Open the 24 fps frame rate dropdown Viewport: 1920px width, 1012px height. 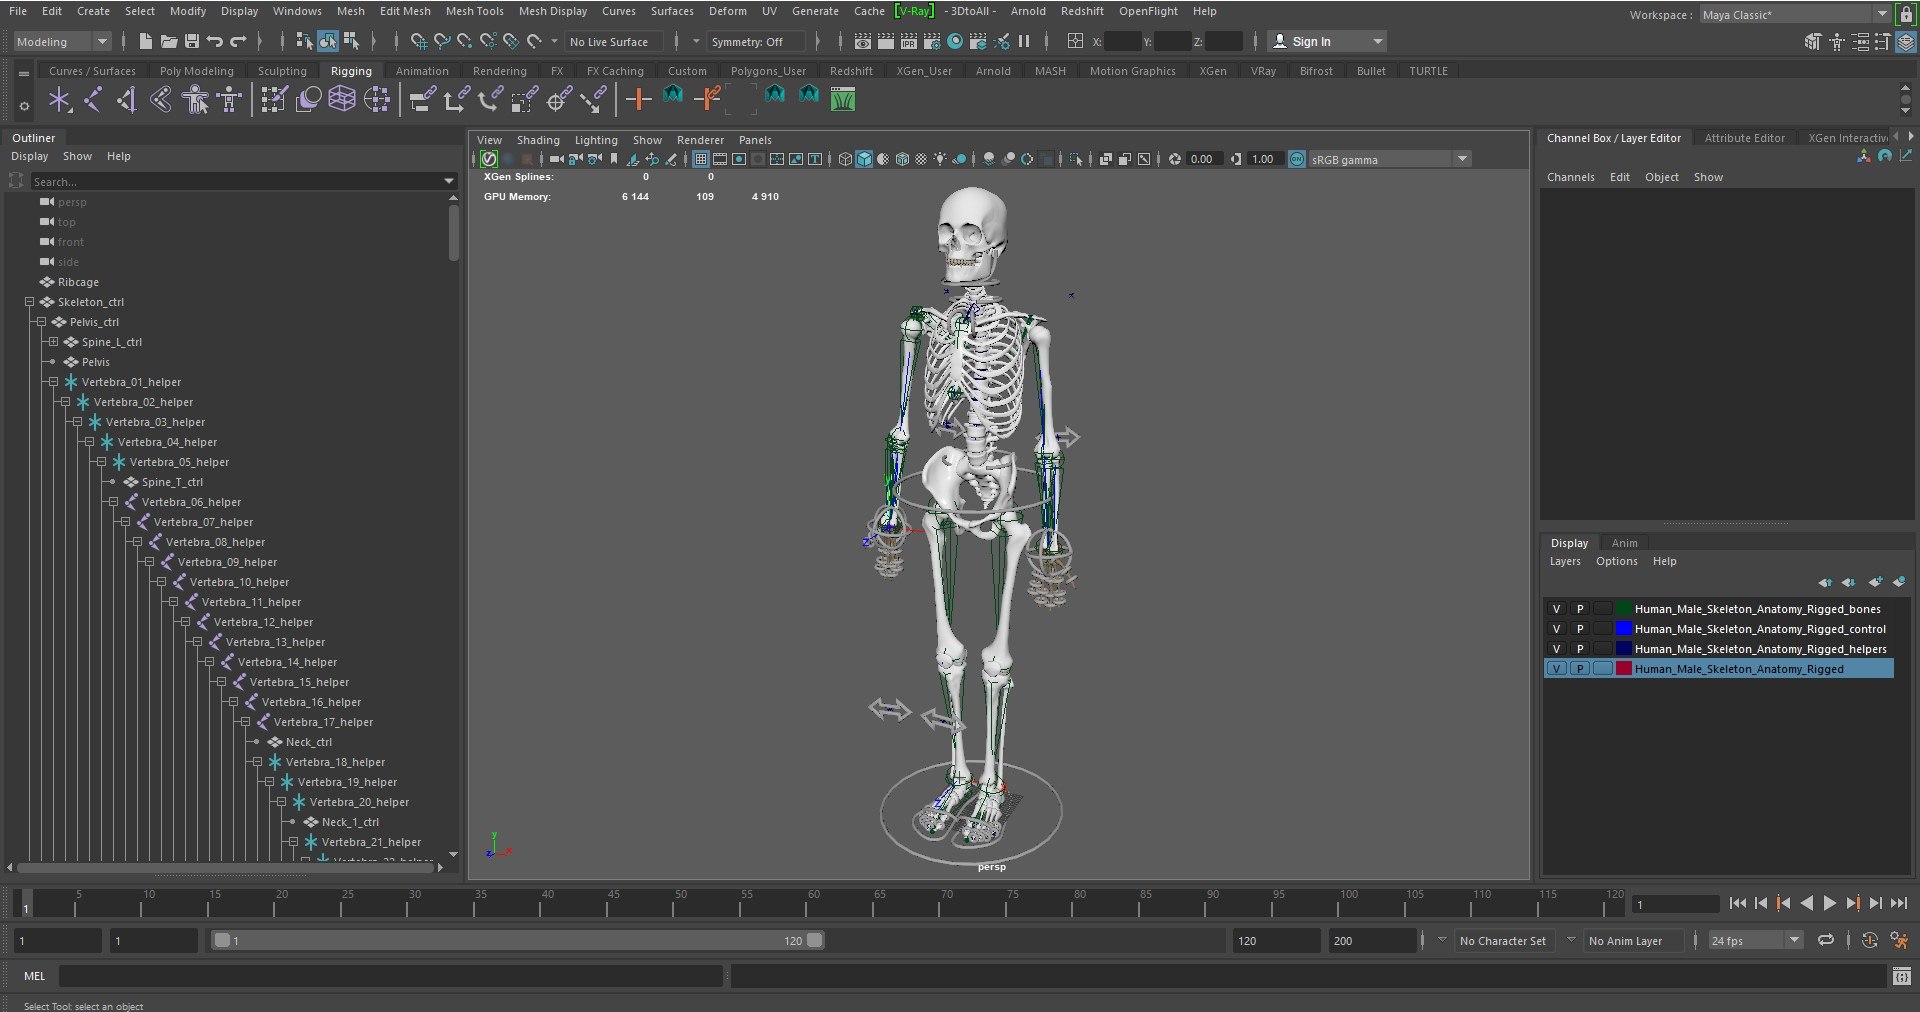click(1755, 941)
